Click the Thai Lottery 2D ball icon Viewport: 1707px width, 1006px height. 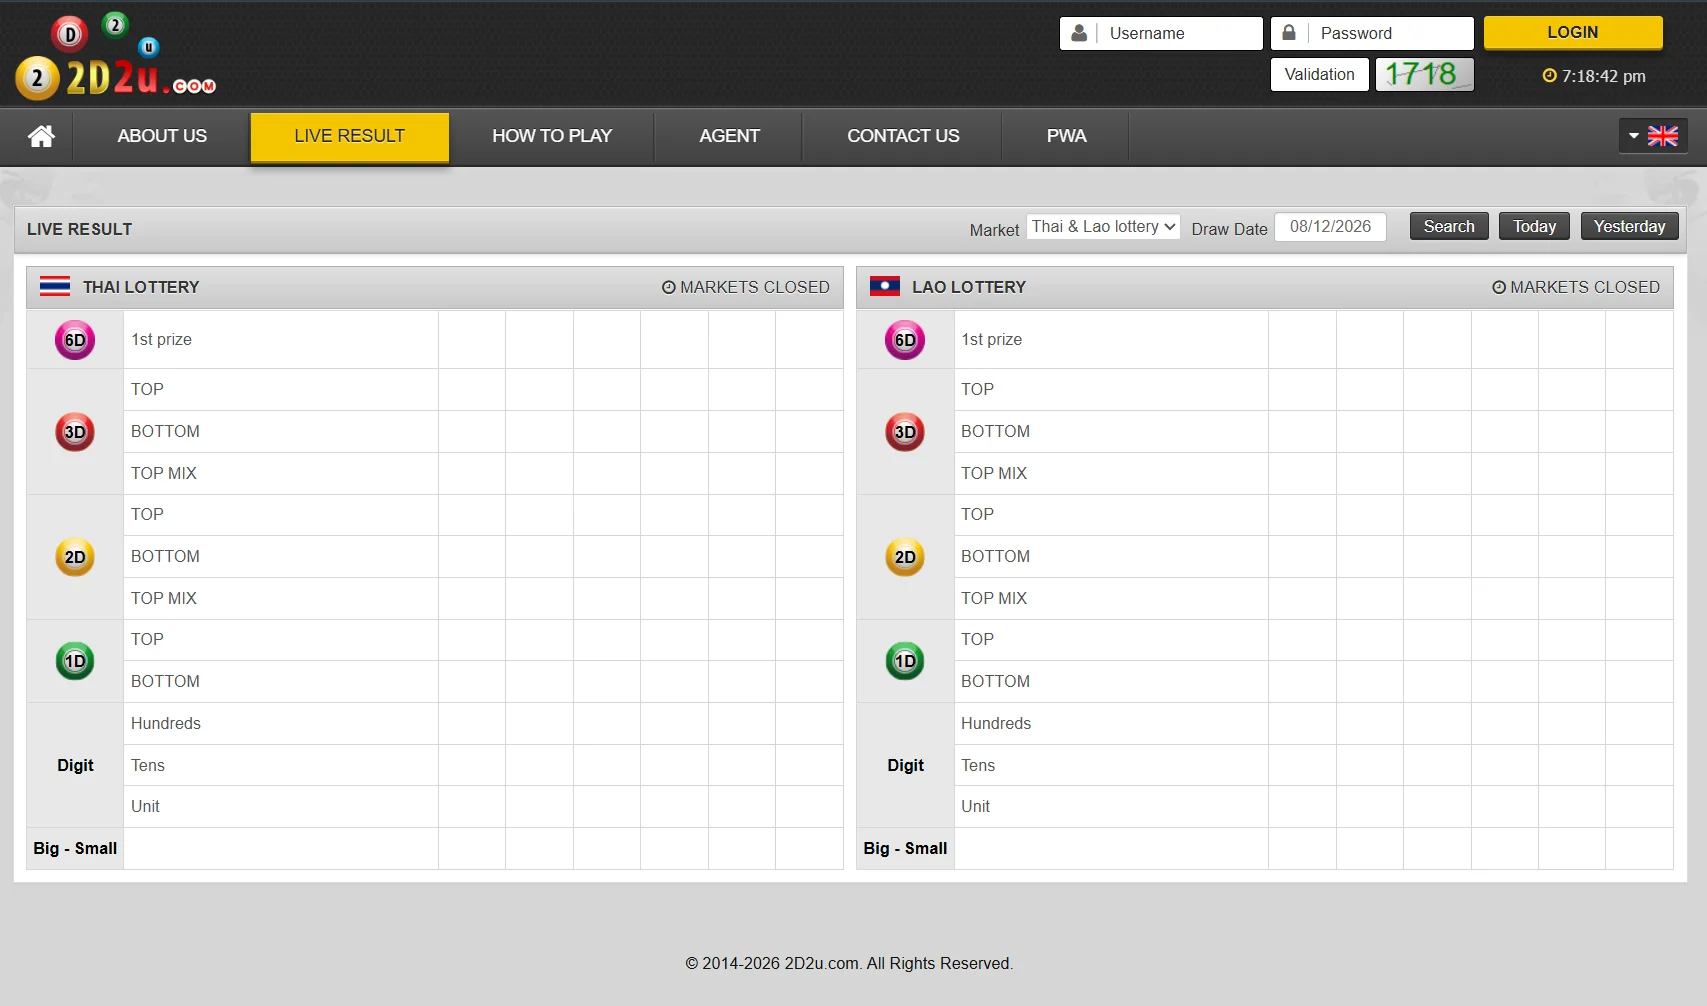click(x=75, y=557)
